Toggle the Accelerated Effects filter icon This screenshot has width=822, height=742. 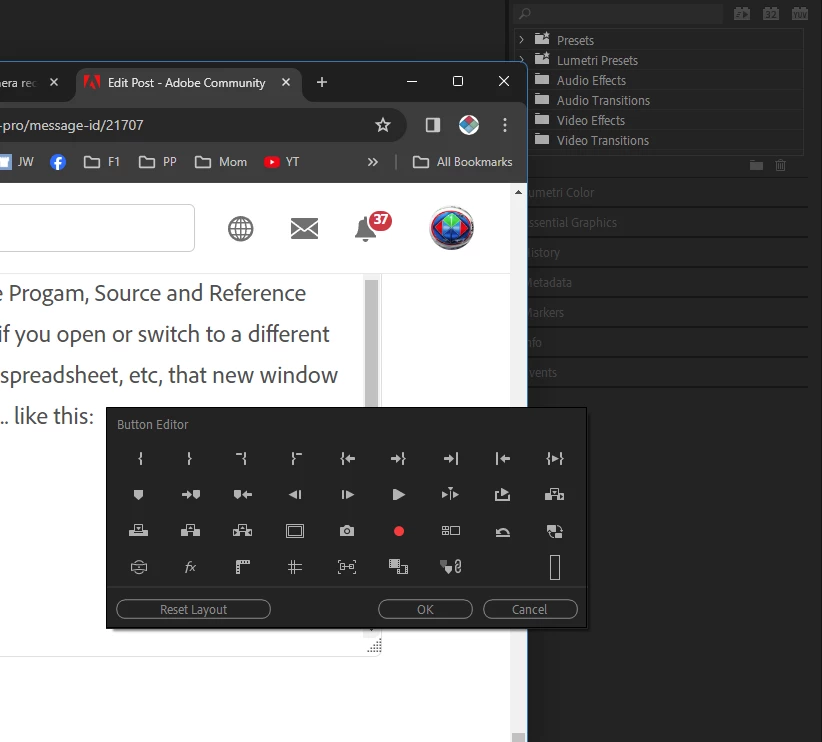pyautogui.click(x=742, y=14)
